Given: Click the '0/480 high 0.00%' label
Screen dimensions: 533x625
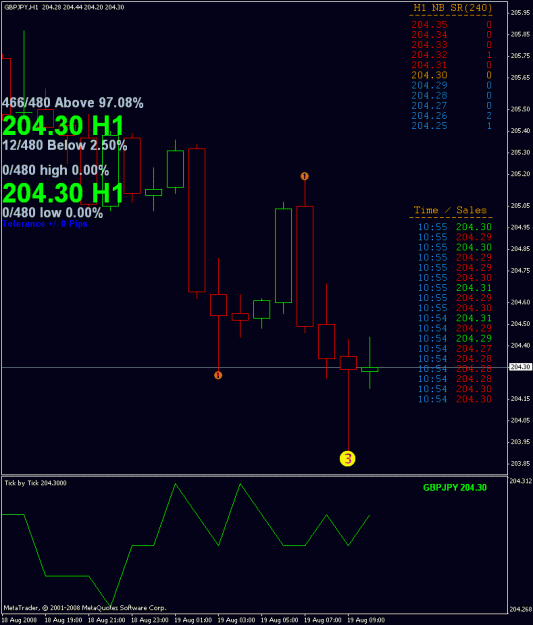Looking at the screenshot, I should click(55, 170).
